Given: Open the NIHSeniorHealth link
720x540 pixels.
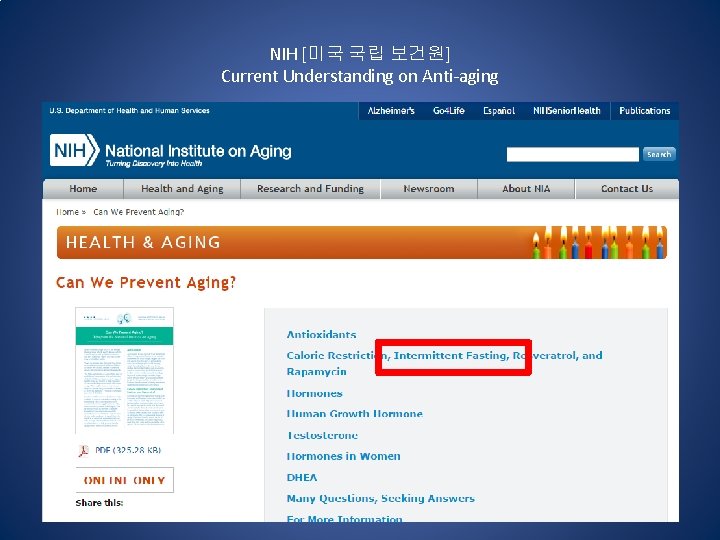Looking at the screenshot, I should [567, 111].
